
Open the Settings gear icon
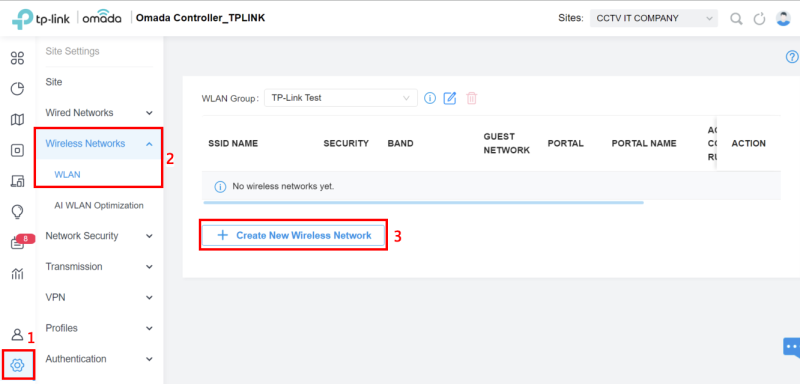(17, 365)
